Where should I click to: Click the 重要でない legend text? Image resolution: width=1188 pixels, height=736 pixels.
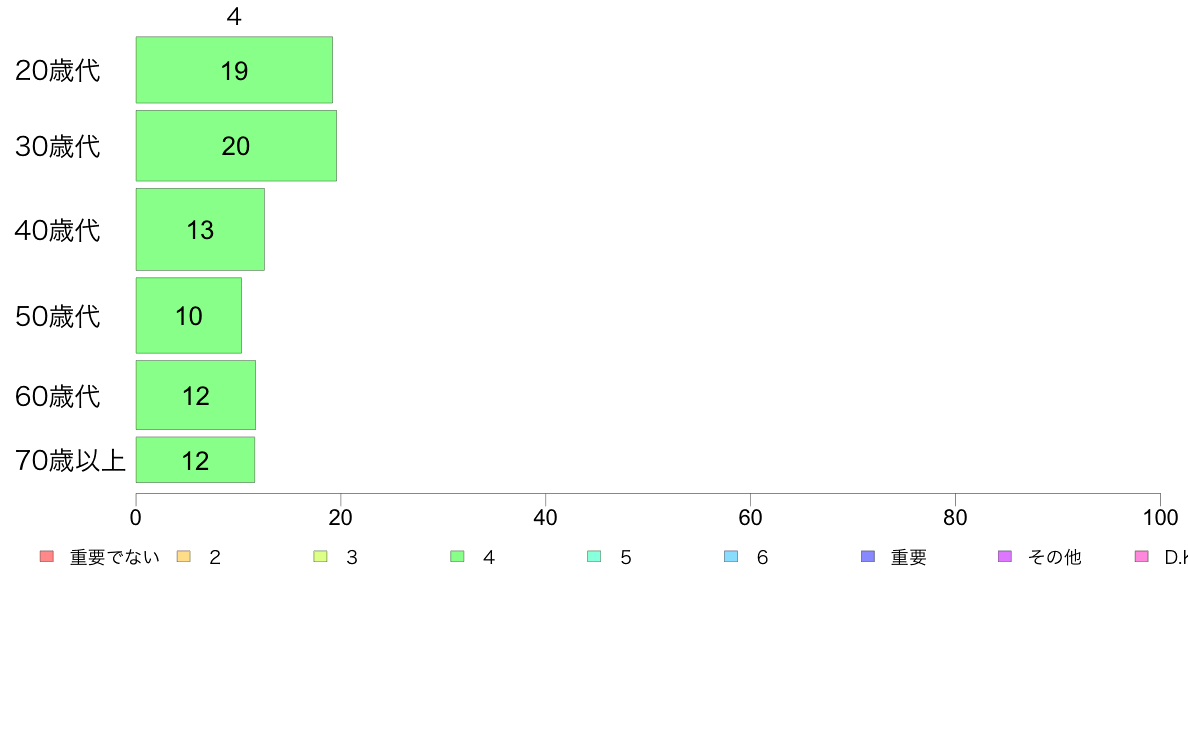coord(114,557)
